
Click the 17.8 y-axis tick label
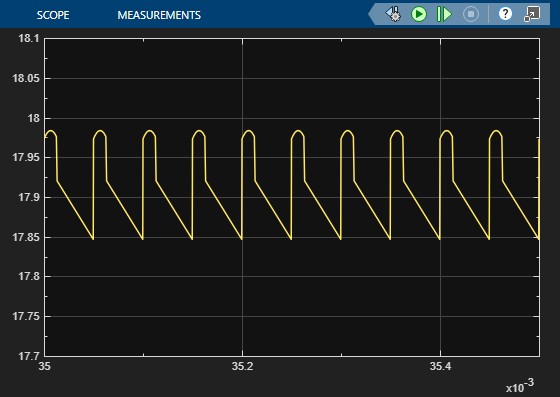click(x=29, y=276)
